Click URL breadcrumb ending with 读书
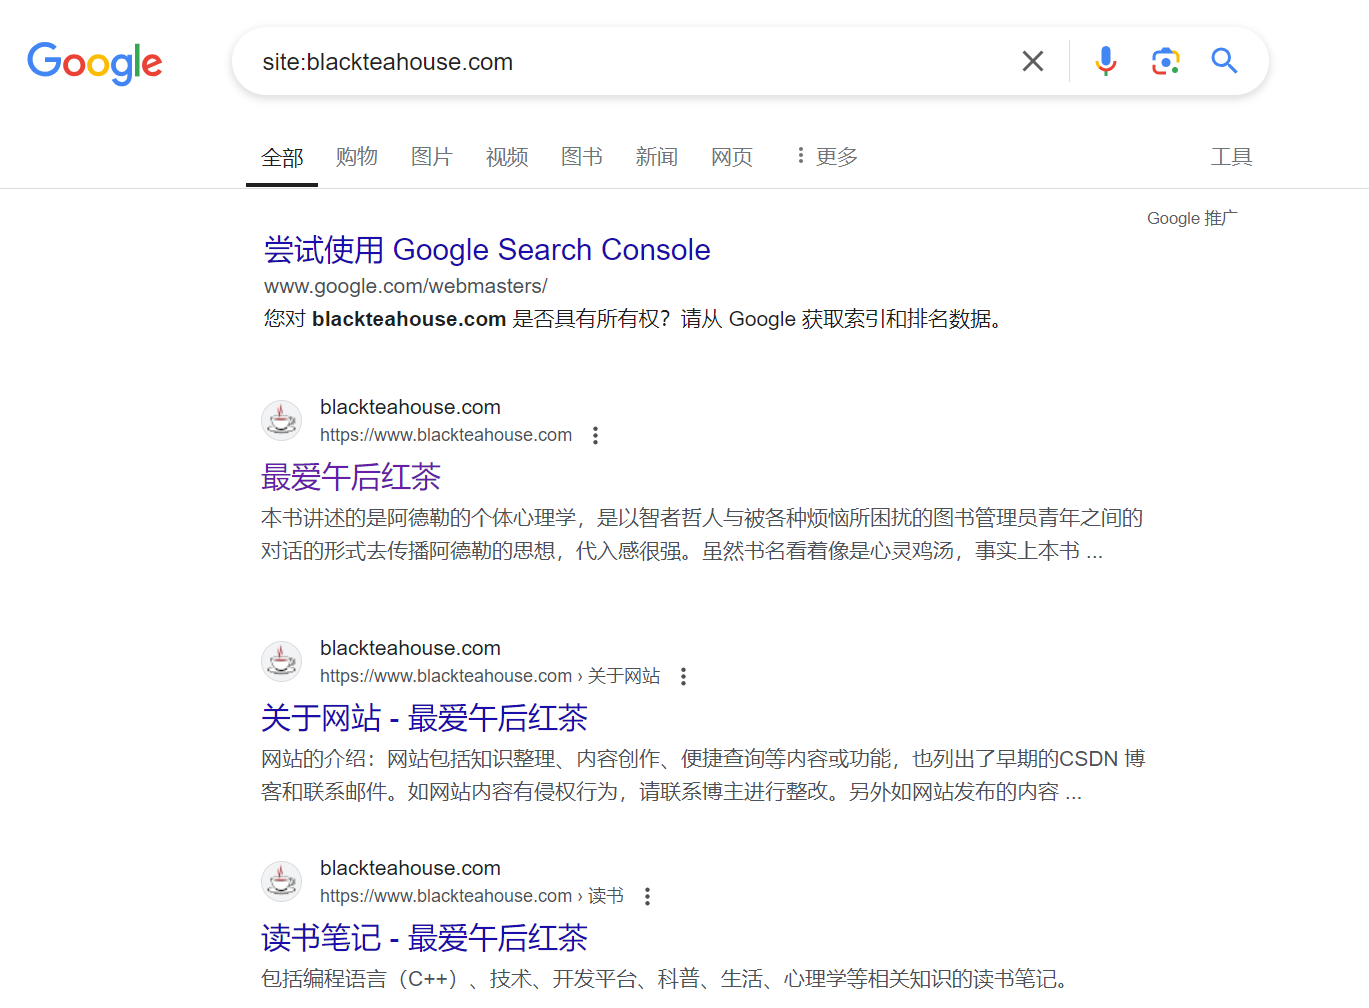This screenshot has width=1369, height=1008. pyautogui.click(x=472, y=896)
